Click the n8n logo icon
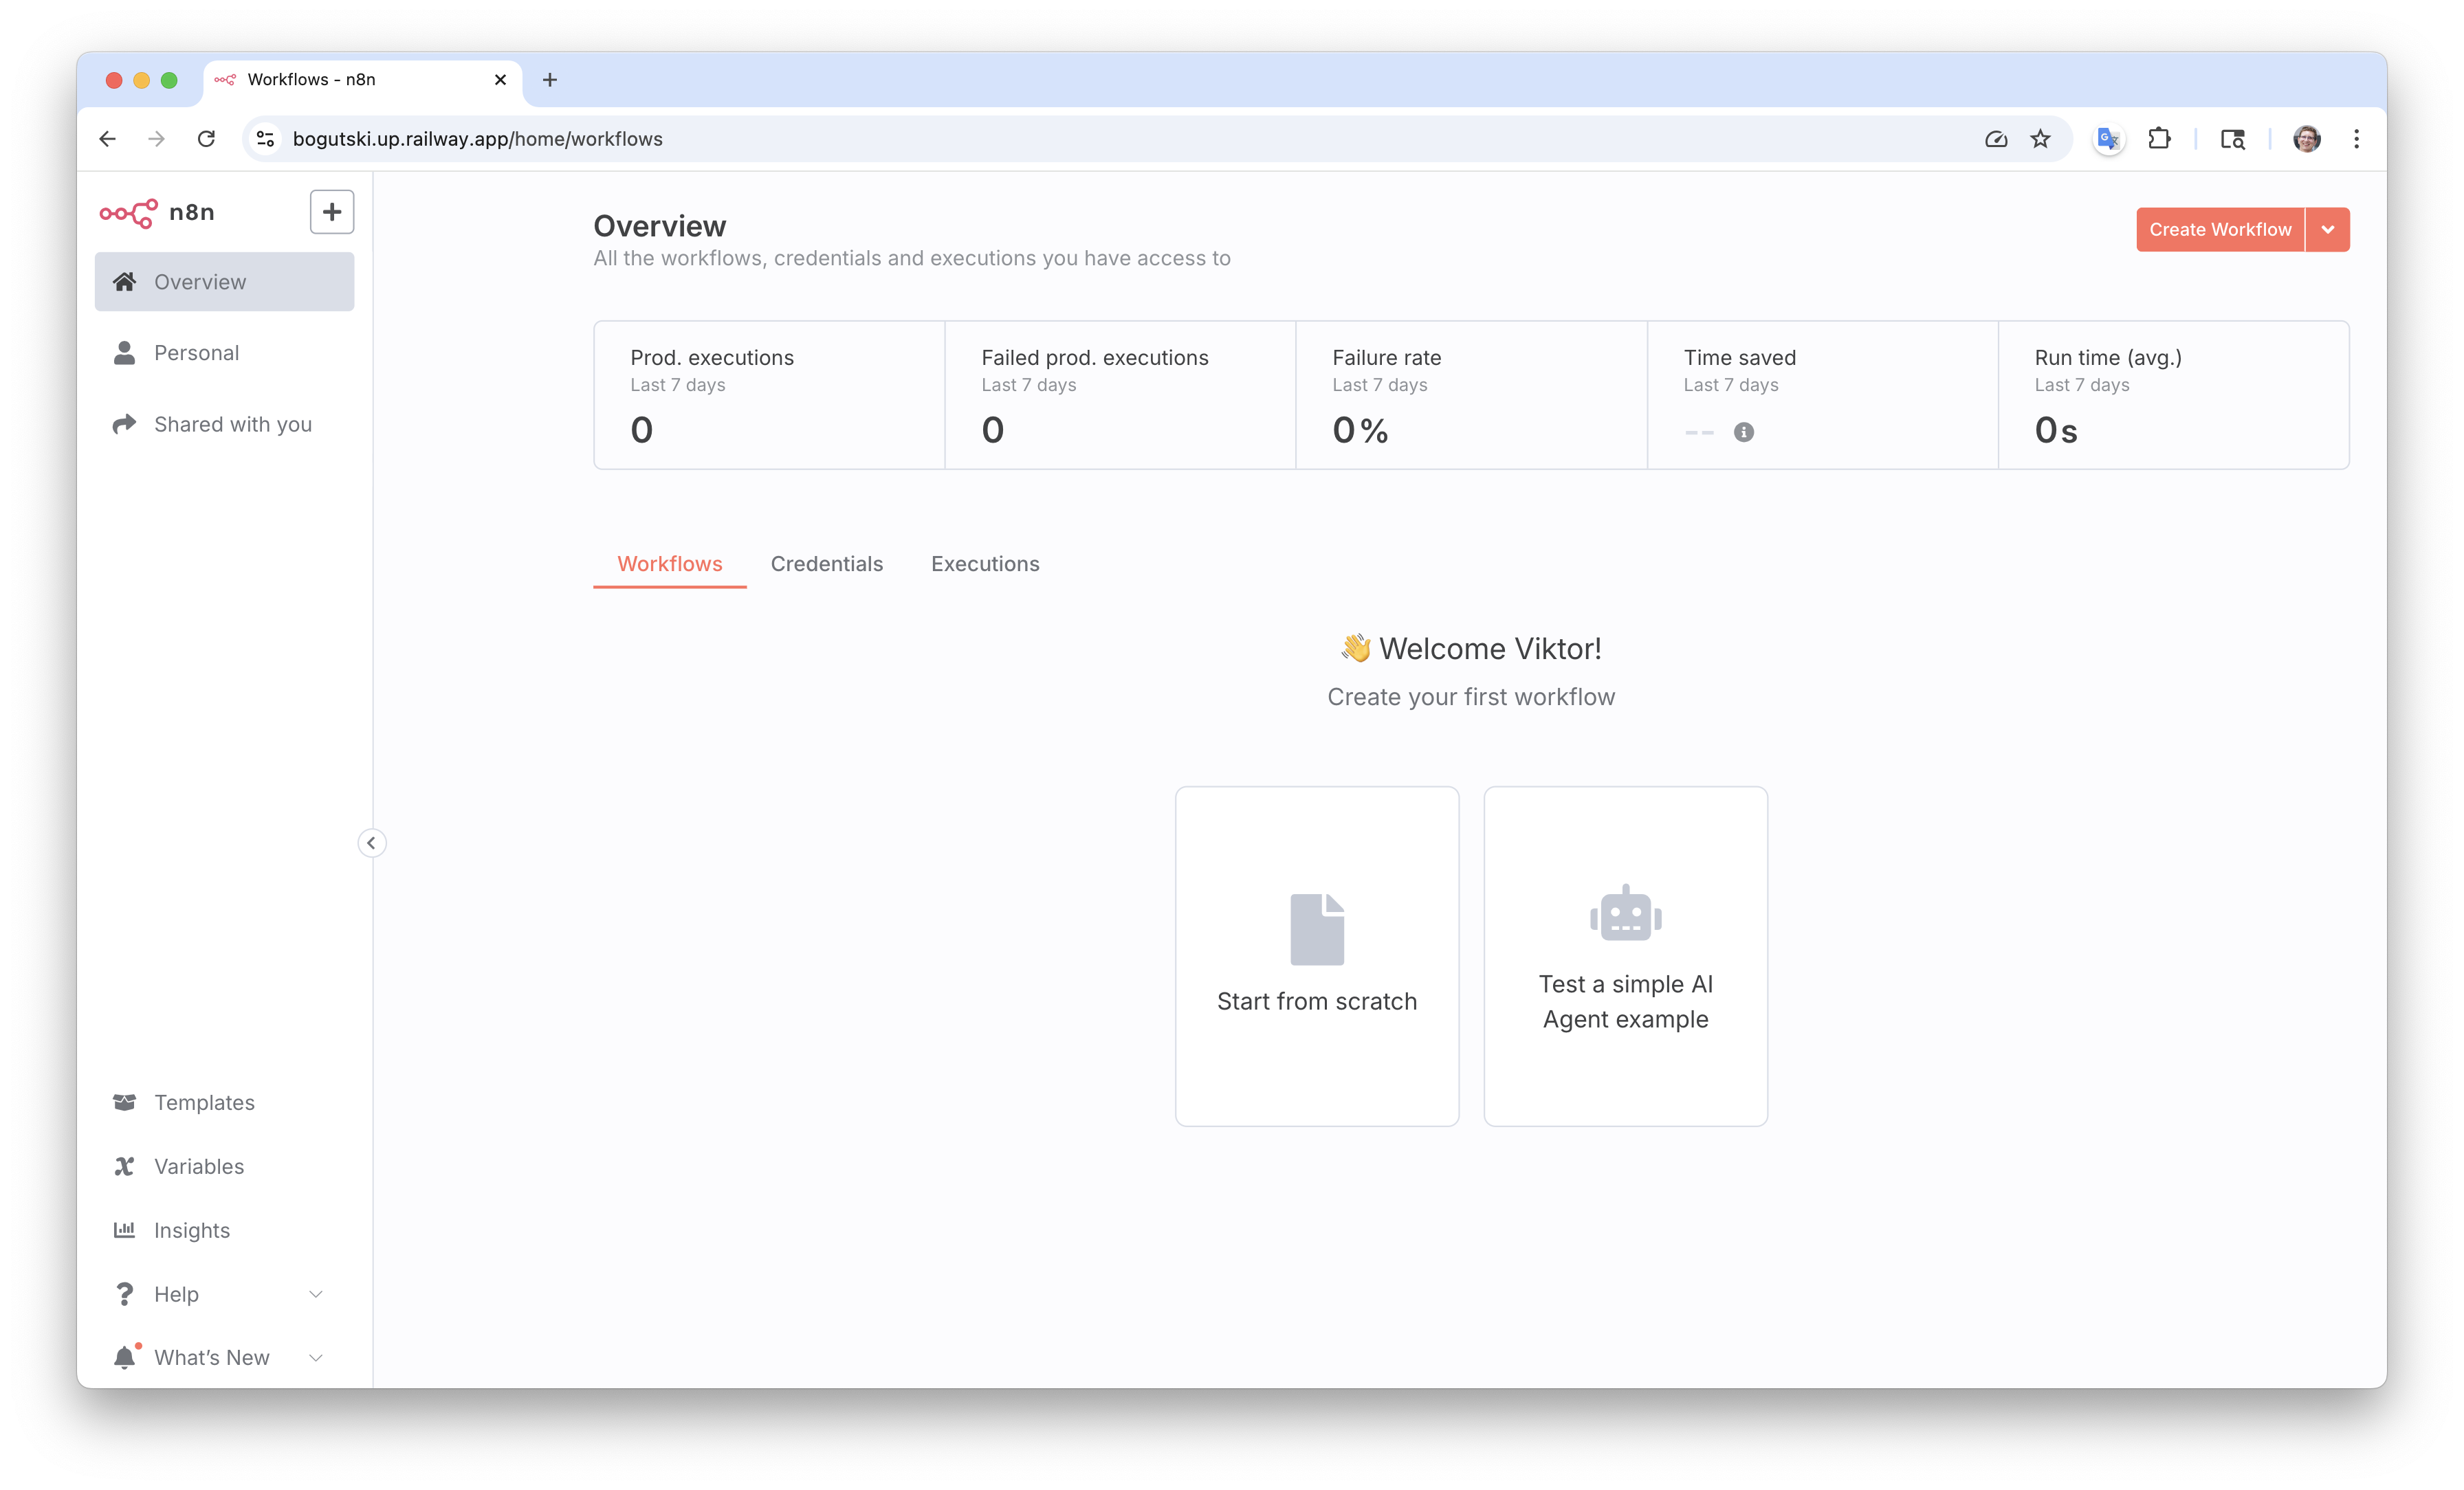 coord(129,213)
